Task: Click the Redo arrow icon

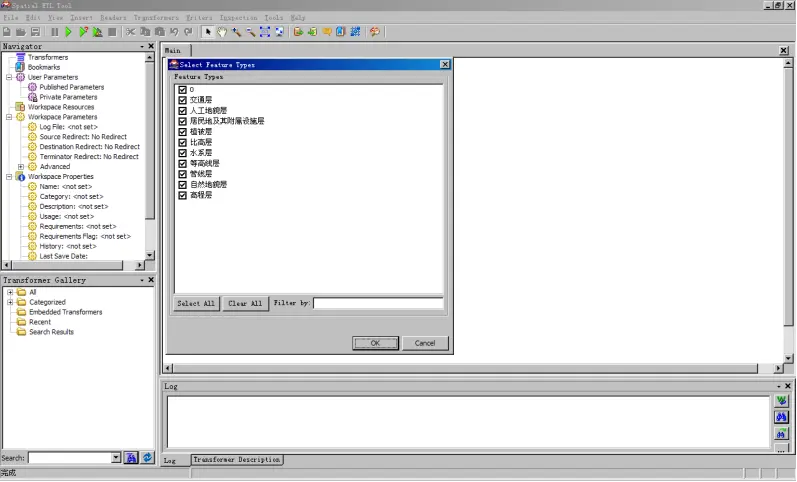Action: click(188, 32)
